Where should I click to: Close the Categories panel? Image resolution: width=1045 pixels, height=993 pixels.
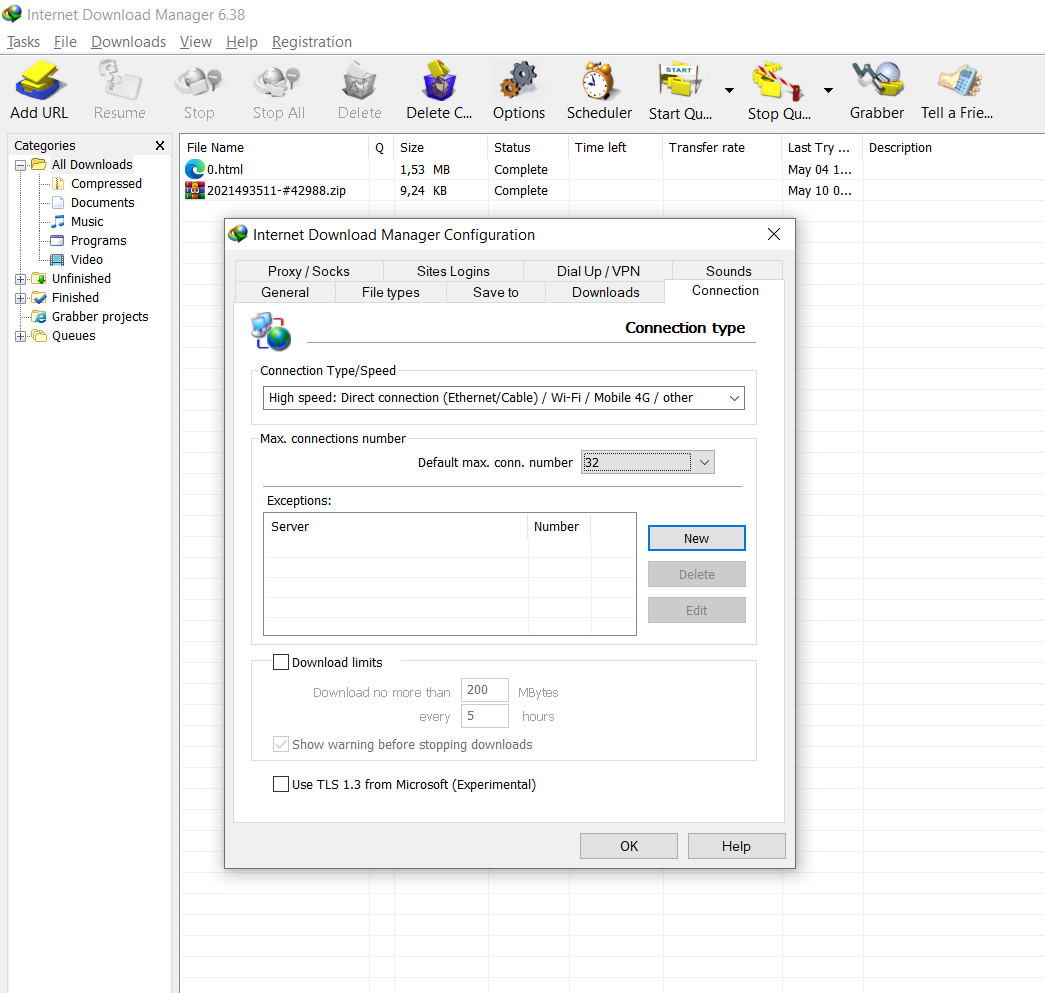point(160,145)
